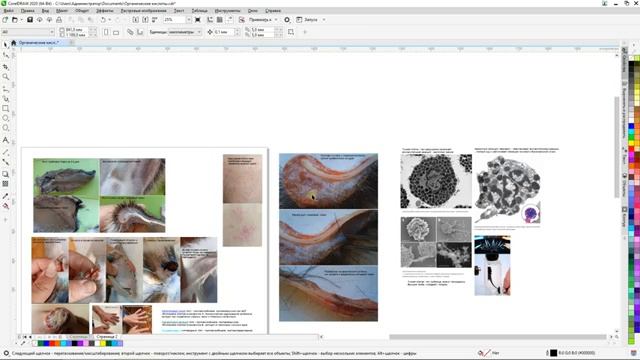Select the Ellipse tool
This screenshot has width=640, height=360.
tap(5, 118)
